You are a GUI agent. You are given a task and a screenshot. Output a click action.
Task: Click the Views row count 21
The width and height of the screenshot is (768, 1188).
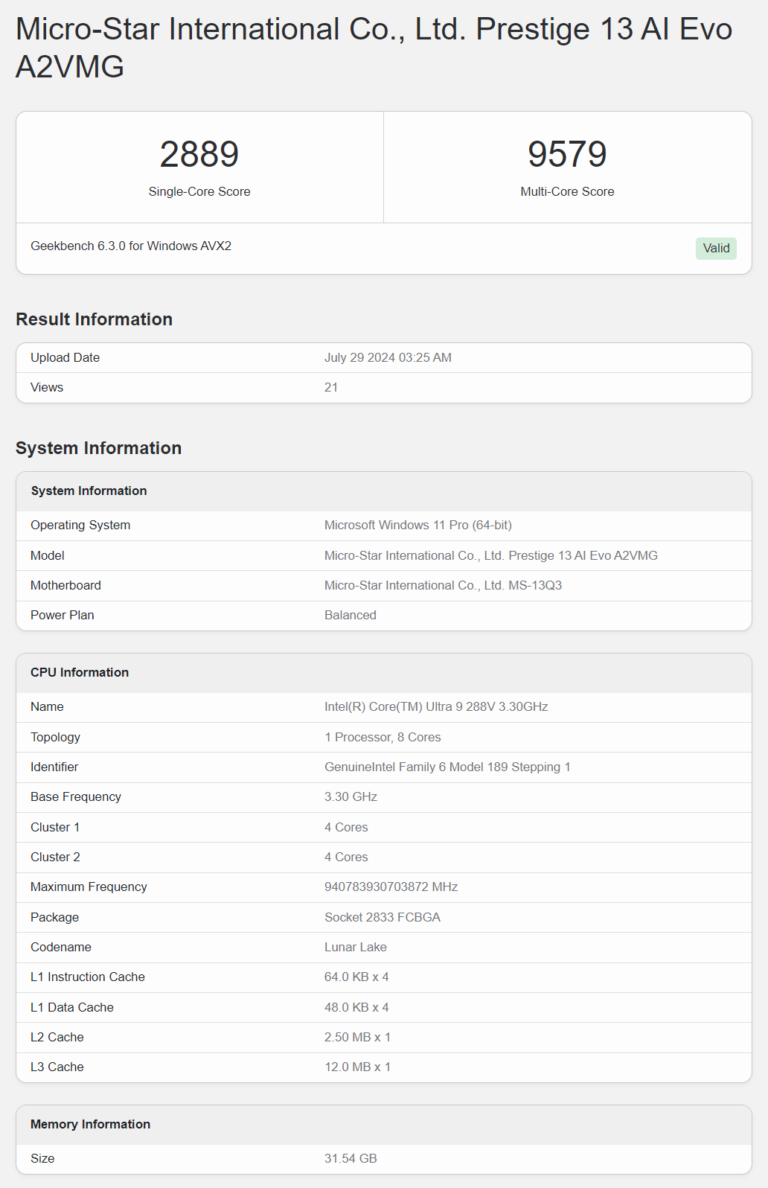331,387
